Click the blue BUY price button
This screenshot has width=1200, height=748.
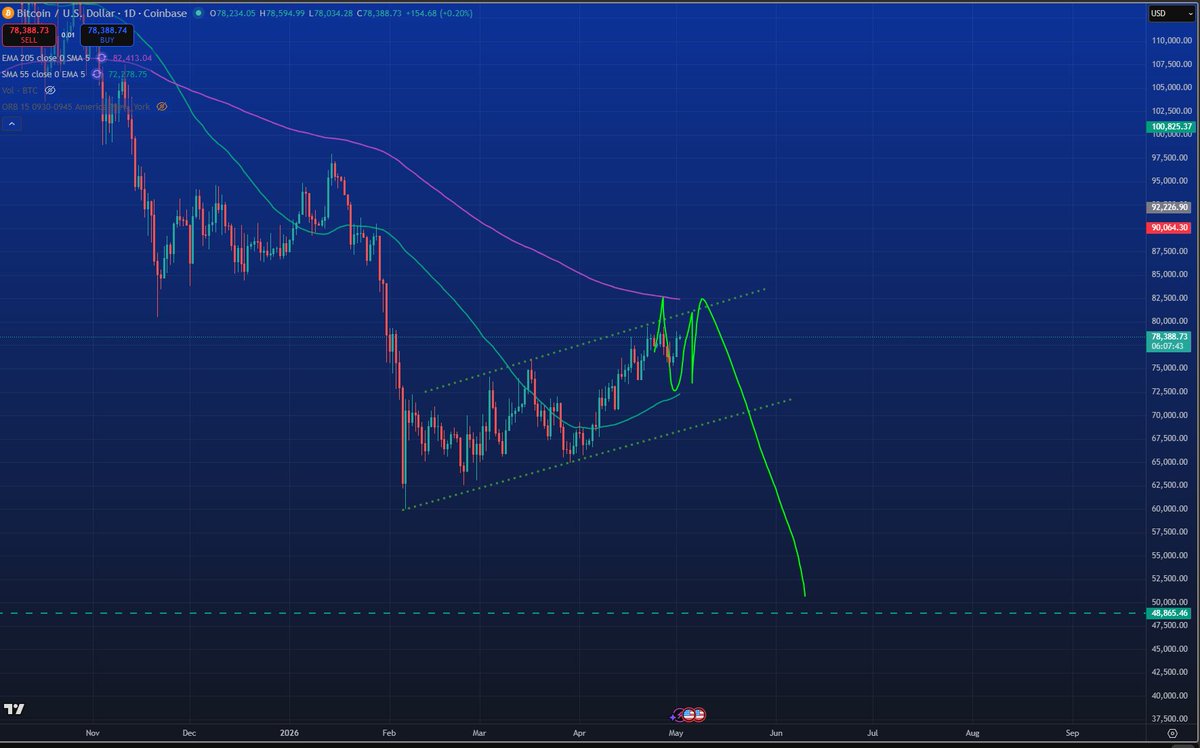tap(107, 35)
